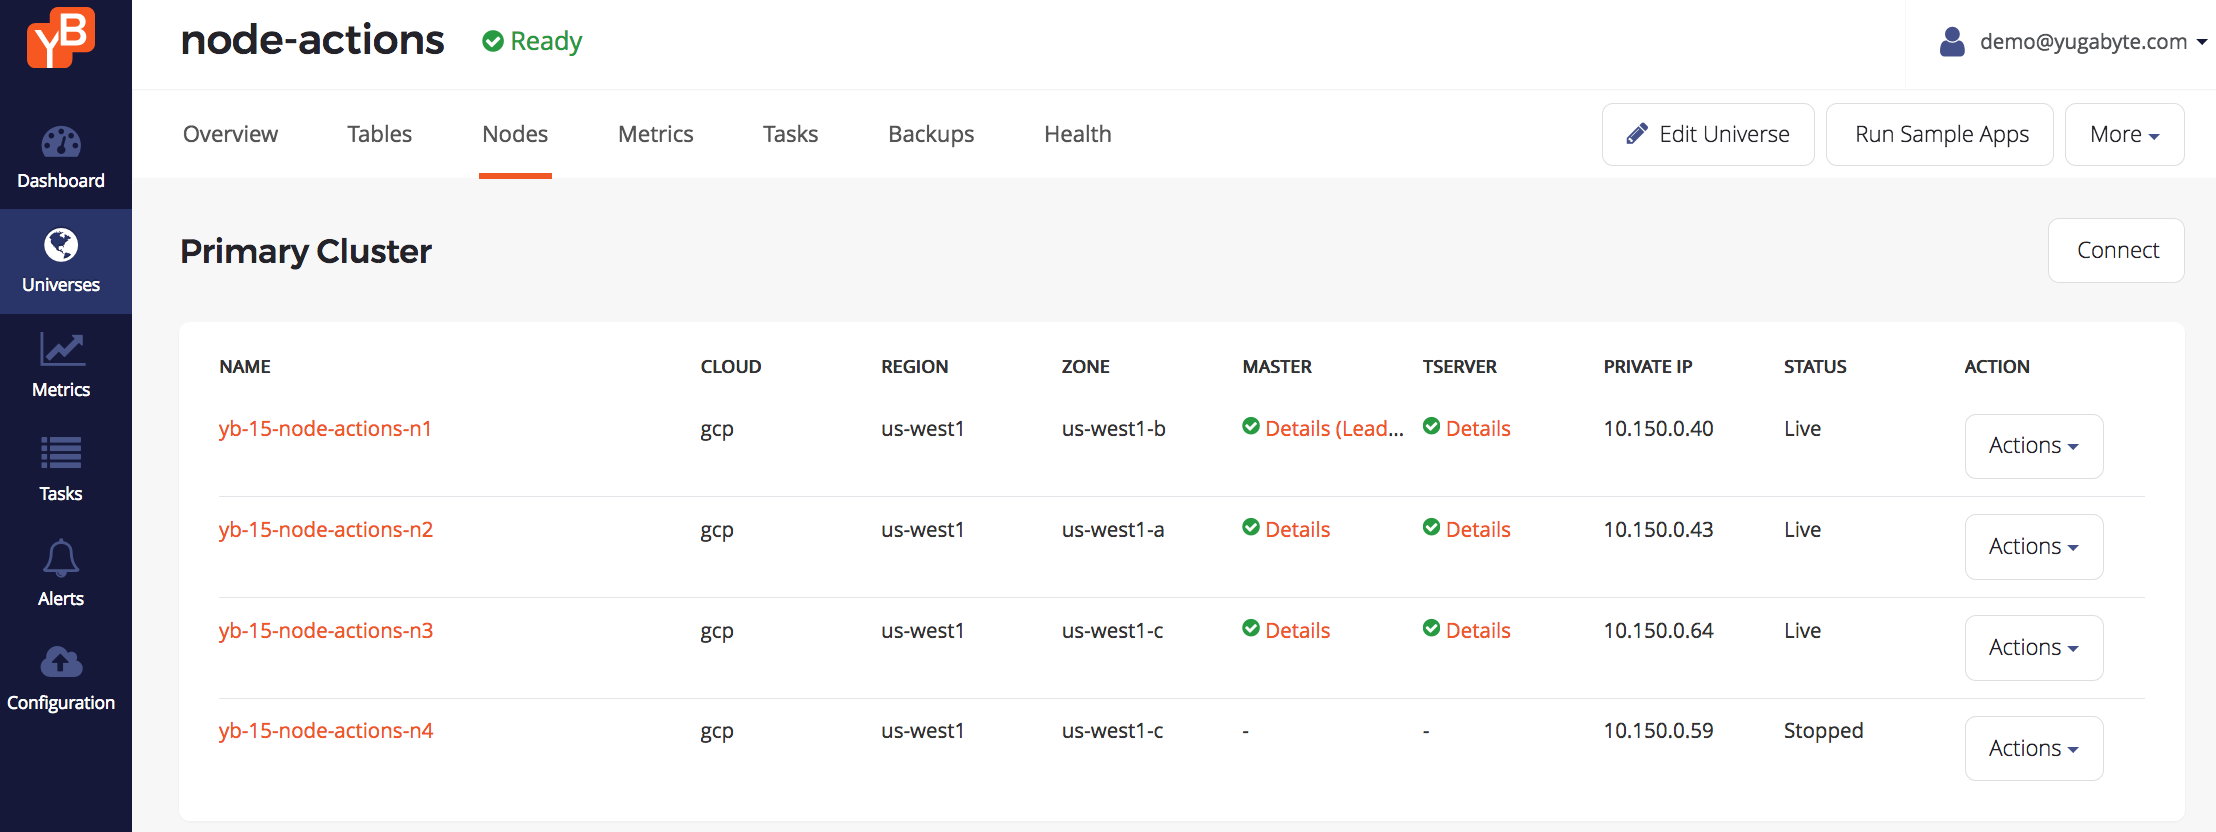This screenshot has height=832, width=2216.
Task: Open the Metrics tab in universe view
Action: click(x=655, y=134)
